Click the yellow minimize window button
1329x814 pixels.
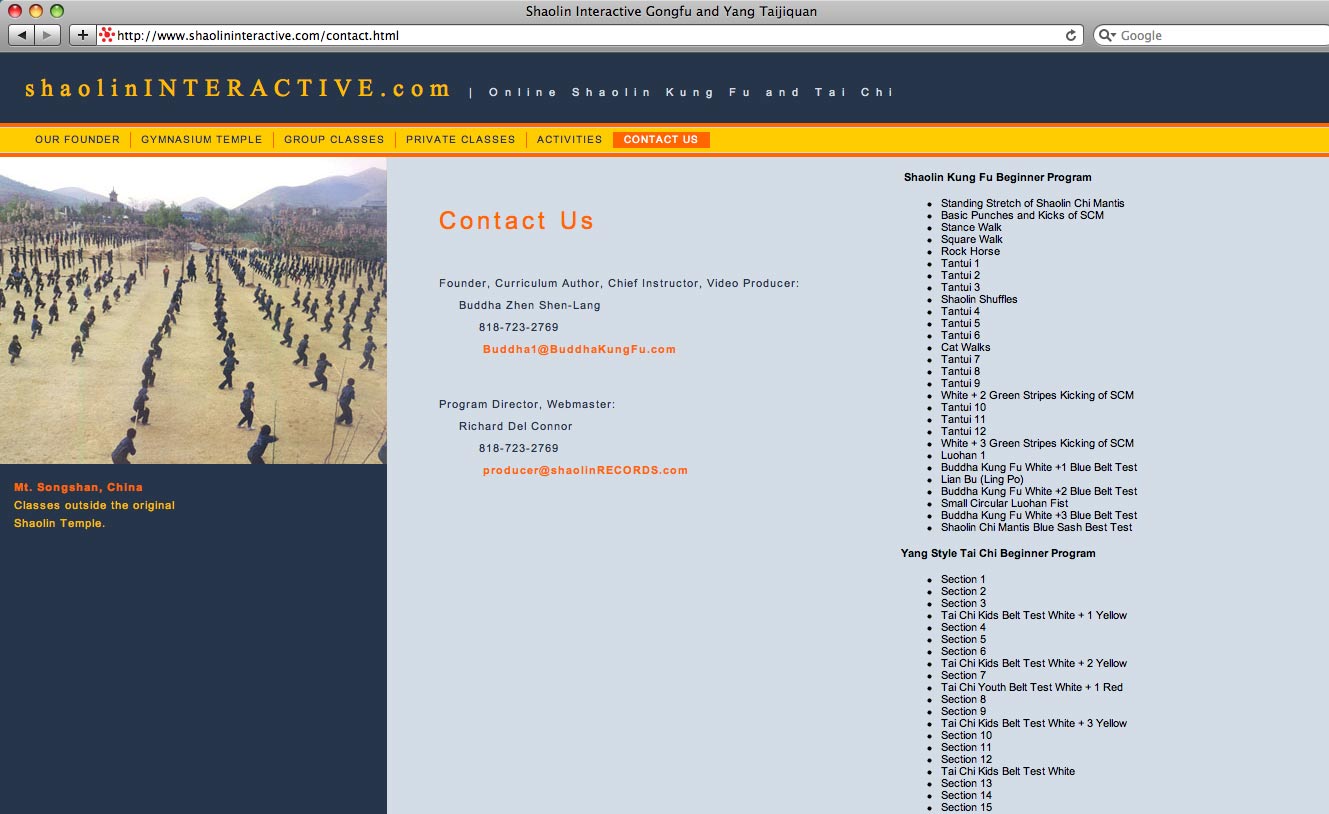click(x=36, y=11)
